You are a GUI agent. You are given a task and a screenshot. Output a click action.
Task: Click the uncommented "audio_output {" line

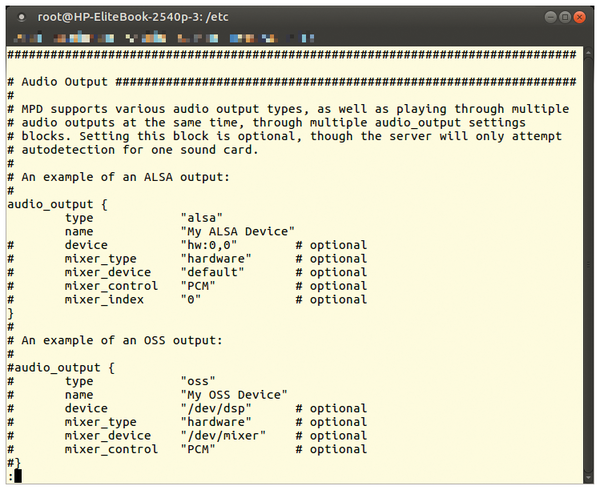[57, 204]
